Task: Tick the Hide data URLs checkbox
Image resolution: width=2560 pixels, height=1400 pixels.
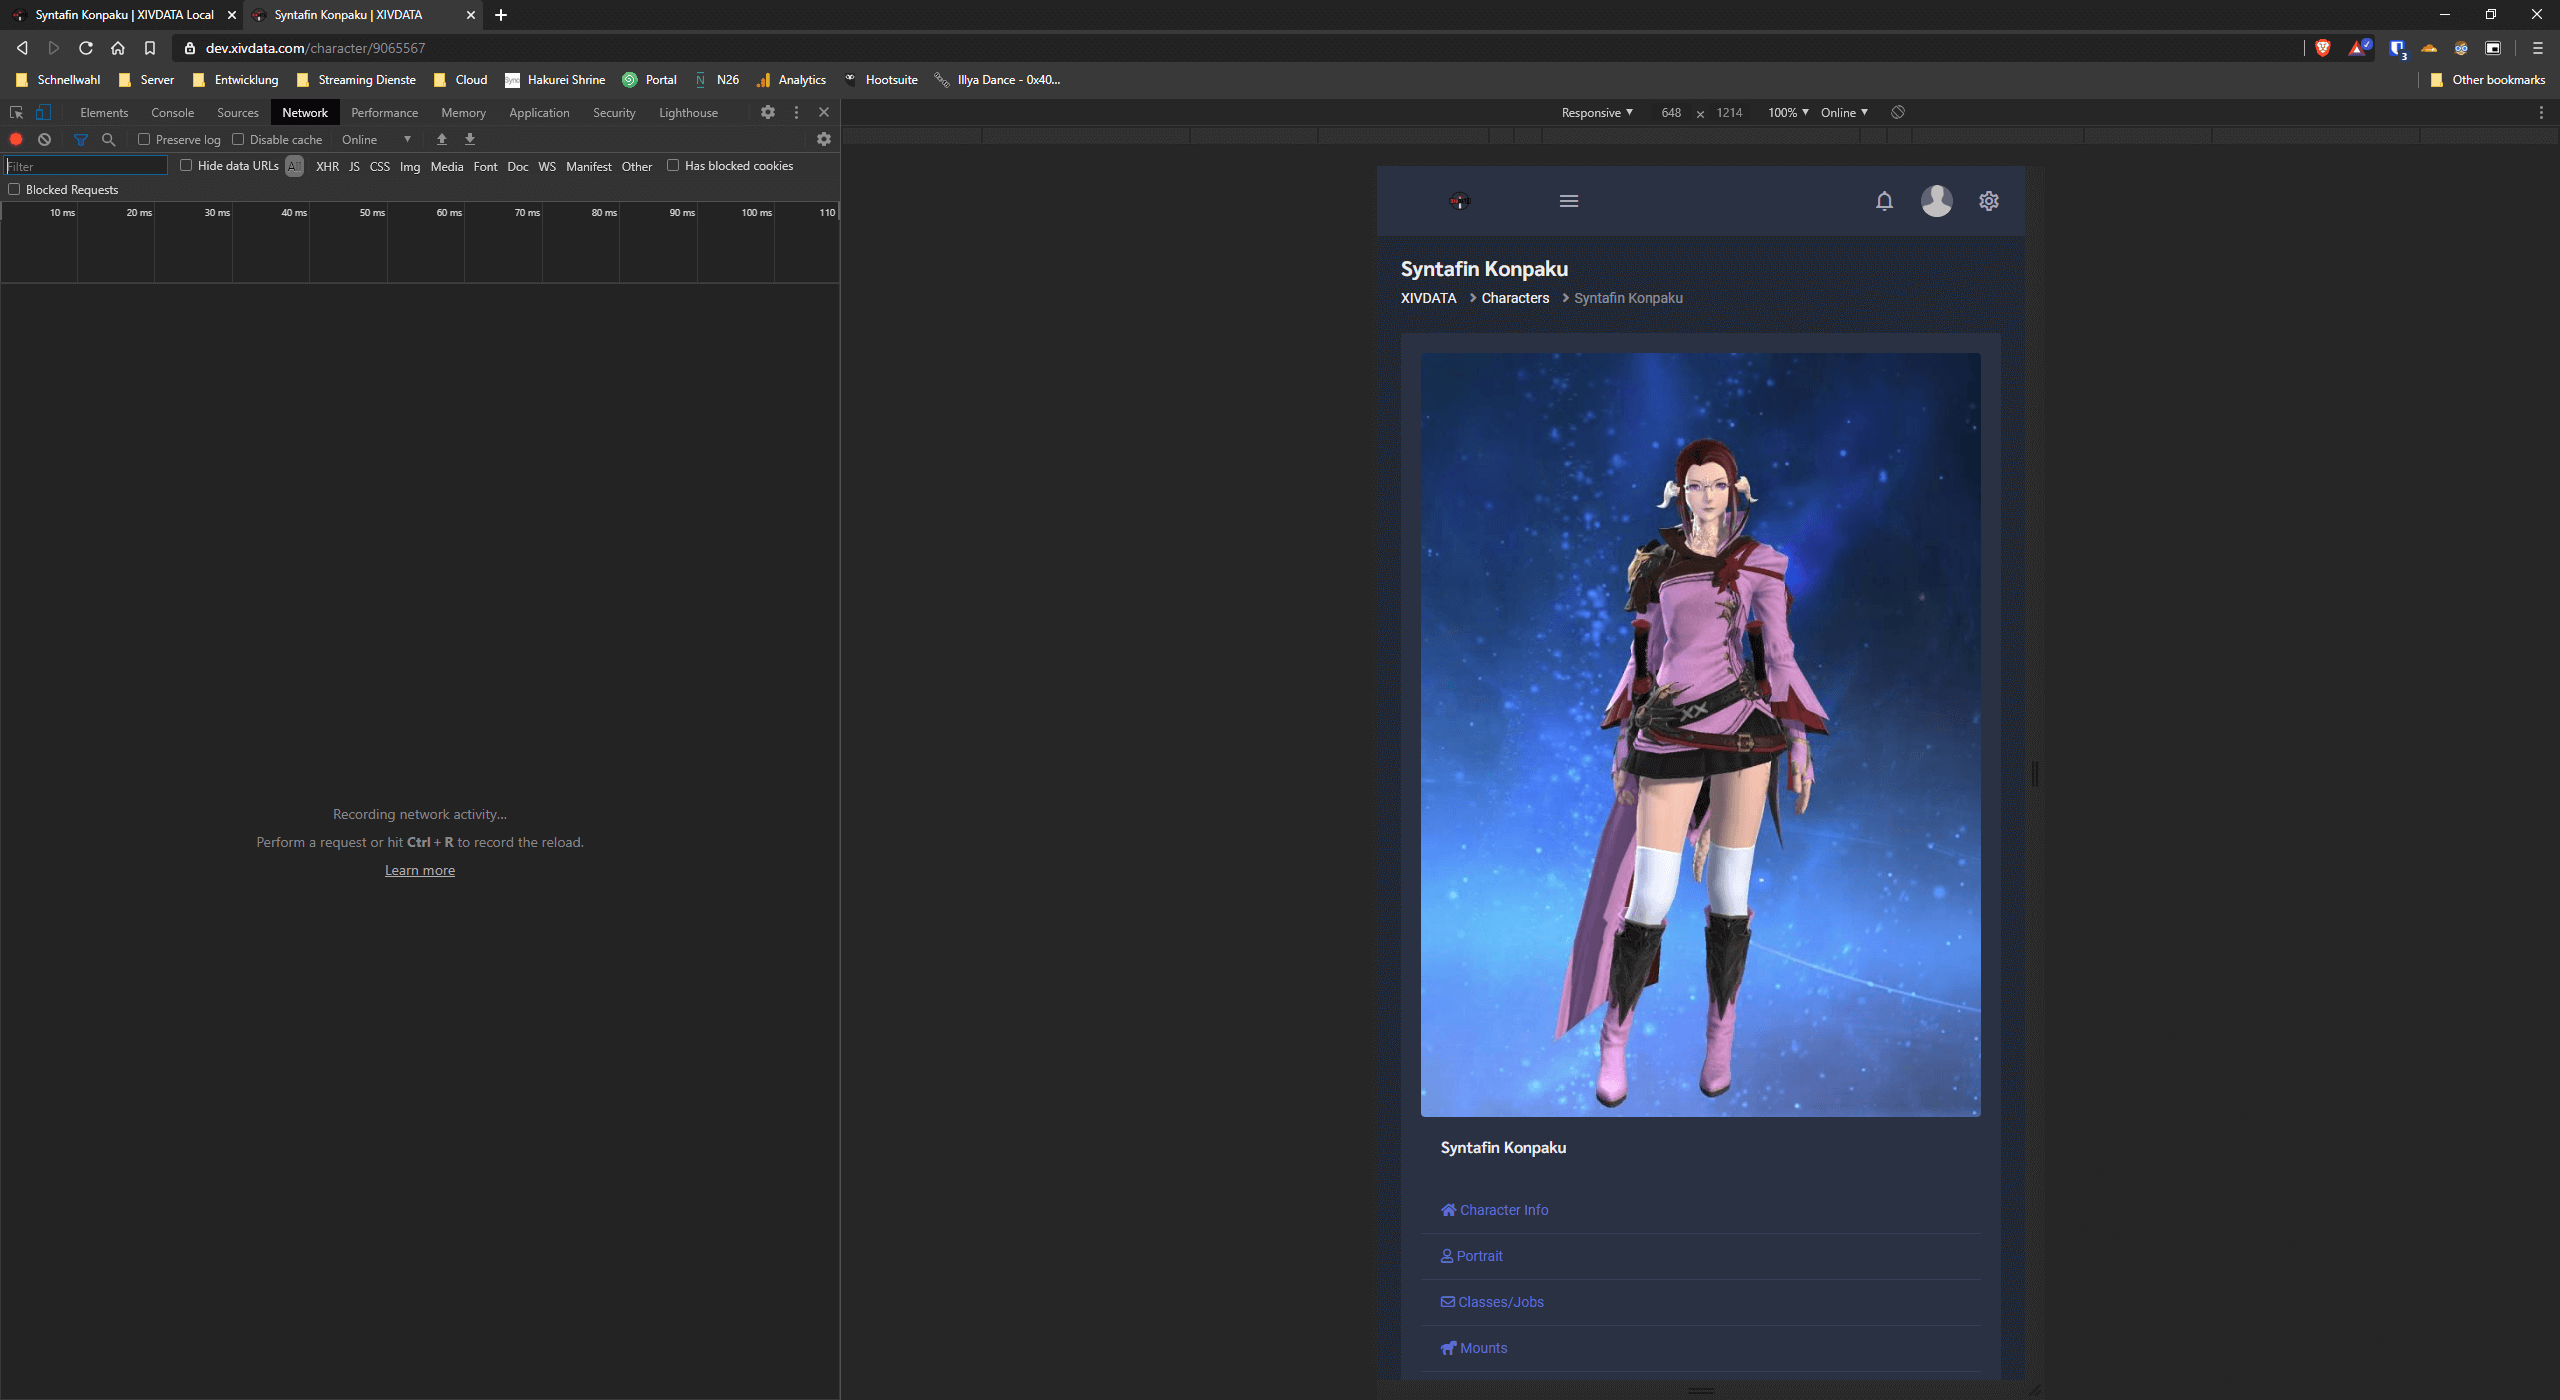Action: (186, 166)
